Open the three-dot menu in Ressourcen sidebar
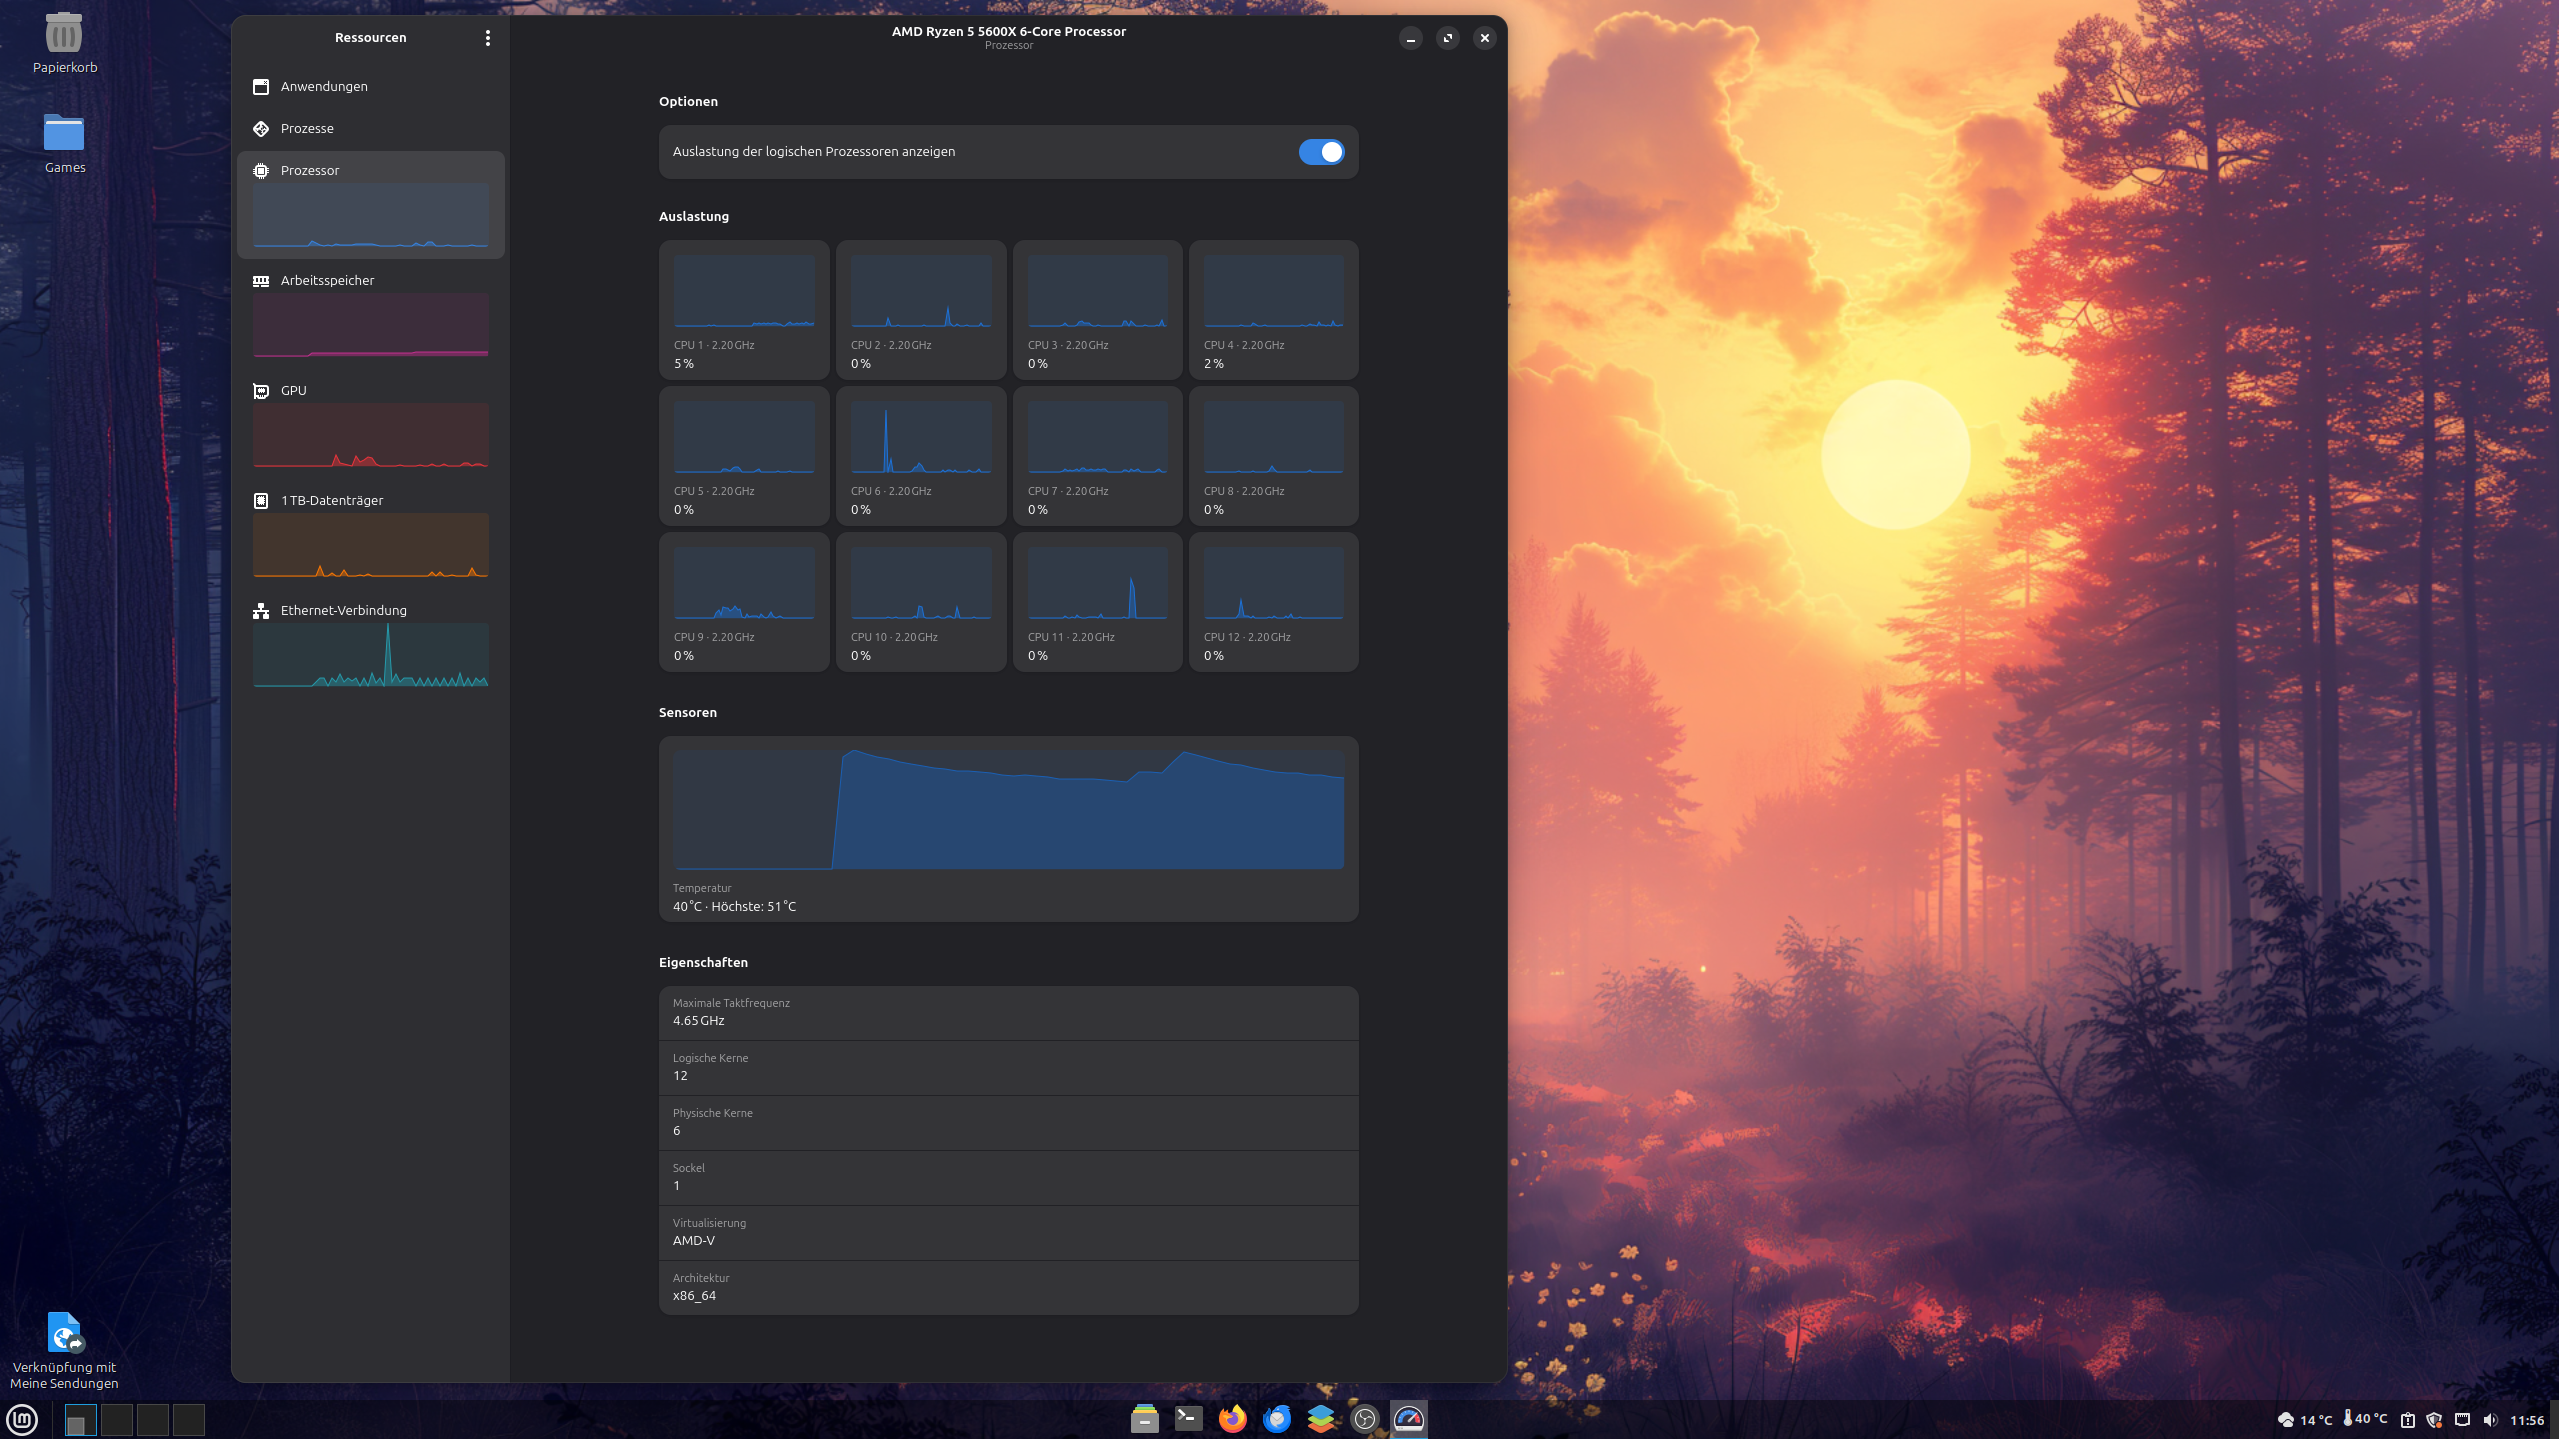Image resolution: width=2559 pixels, height=1439 pixels. [487, 38]
